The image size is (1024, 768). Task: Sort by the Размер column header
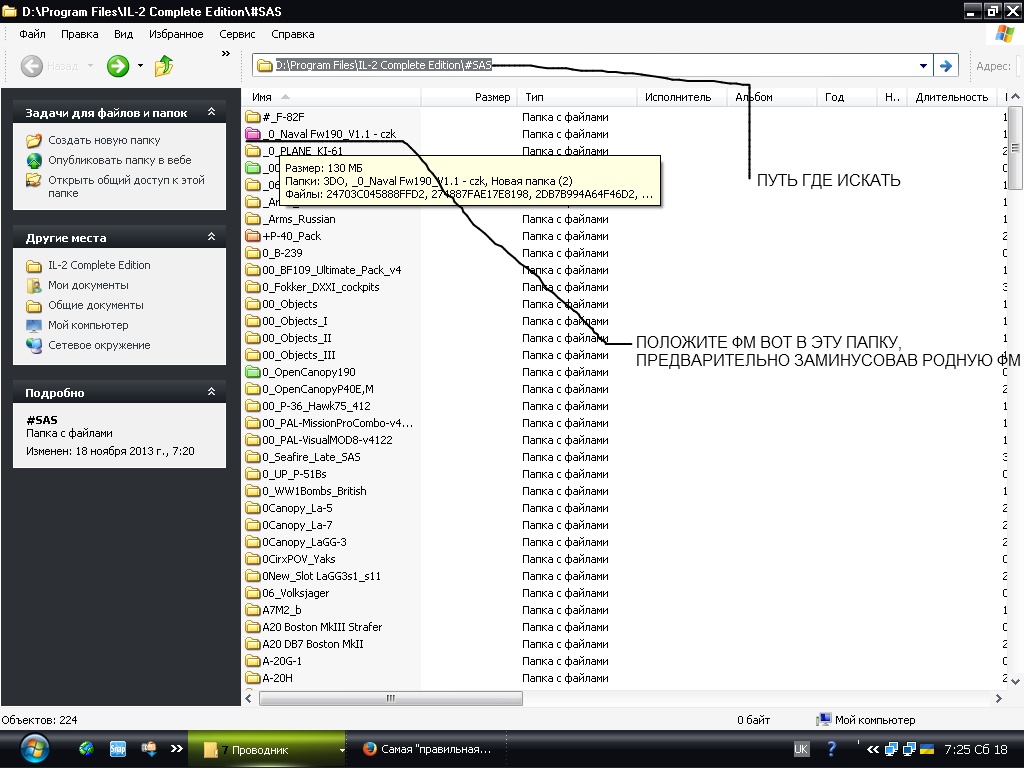point(470,97)
